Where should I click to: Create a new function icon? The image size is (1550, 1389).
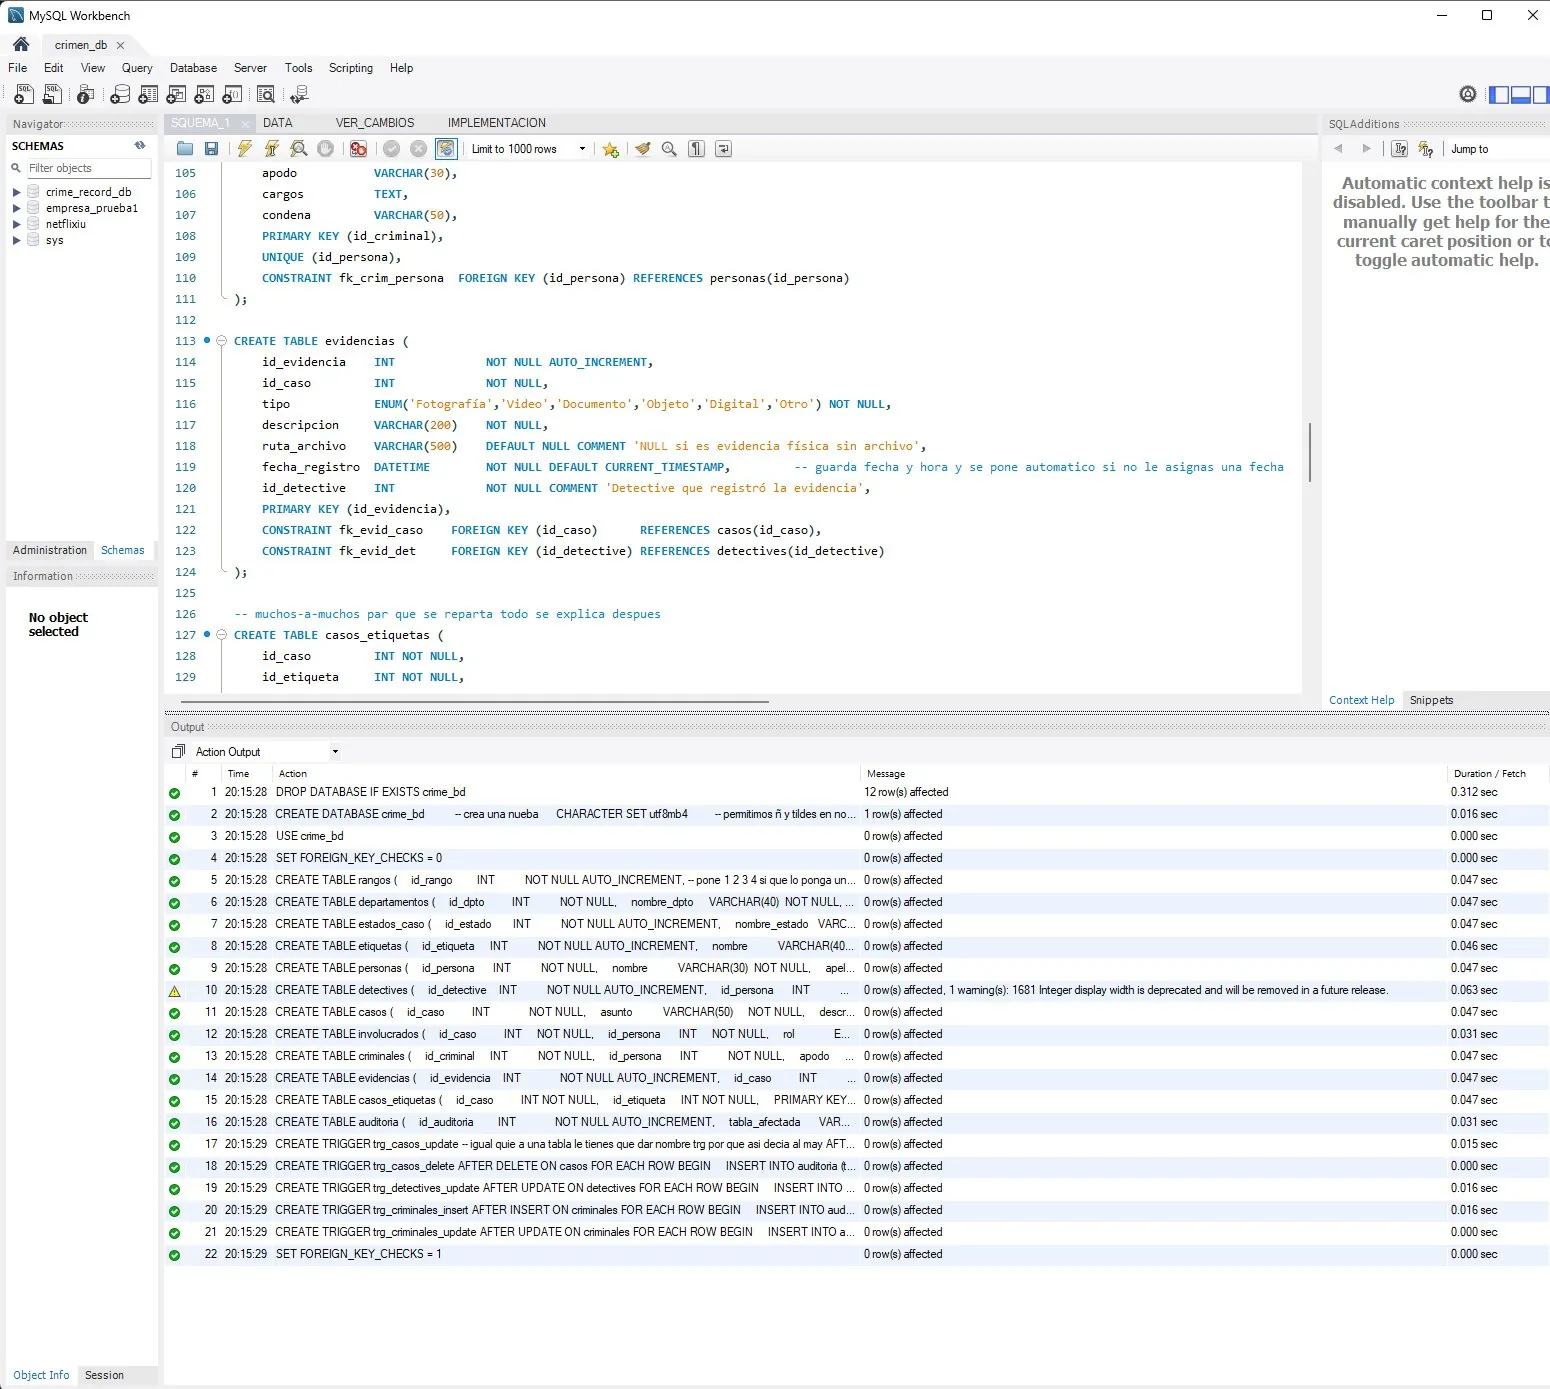pos(232,94)
